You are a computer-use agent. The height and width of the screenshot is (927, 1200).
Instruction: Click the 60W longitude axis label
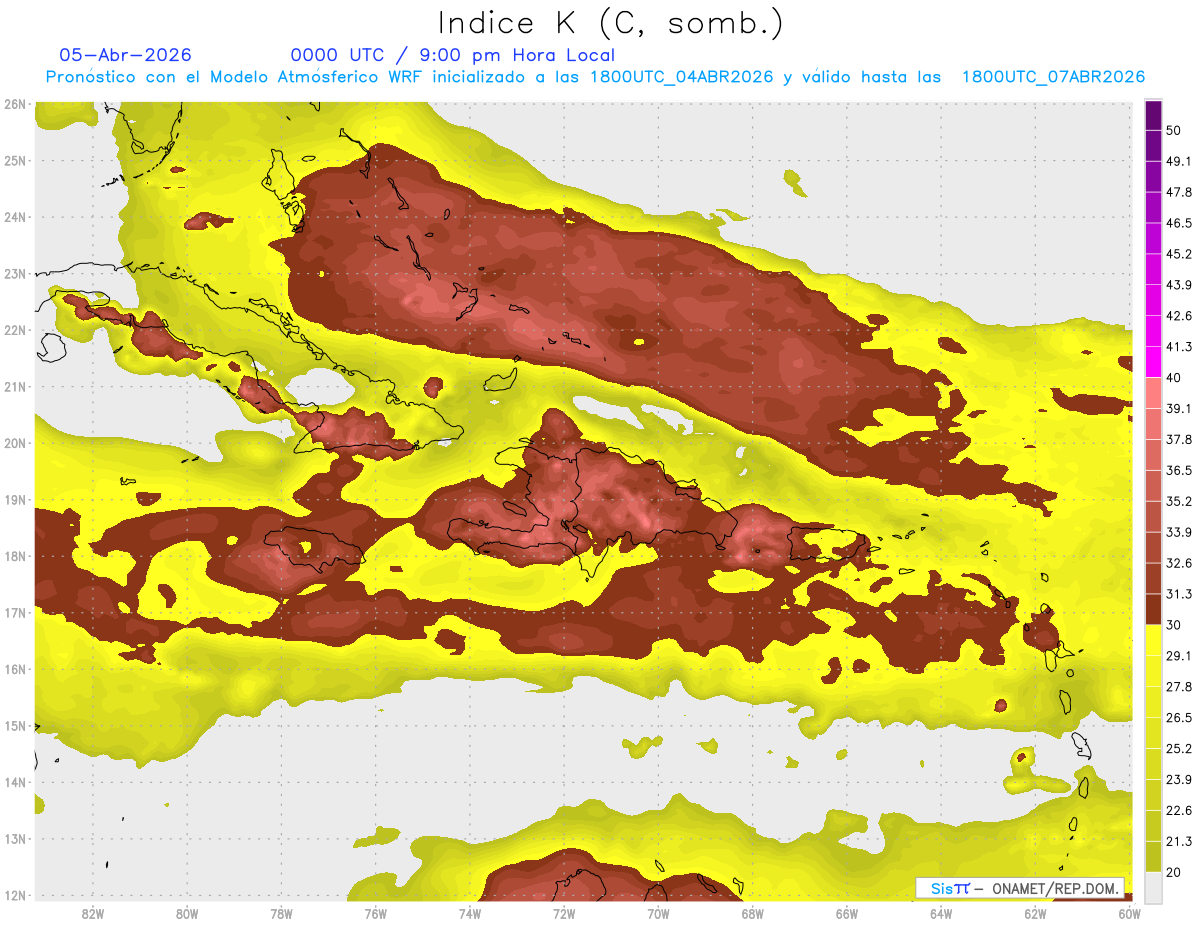[1130, 912]
